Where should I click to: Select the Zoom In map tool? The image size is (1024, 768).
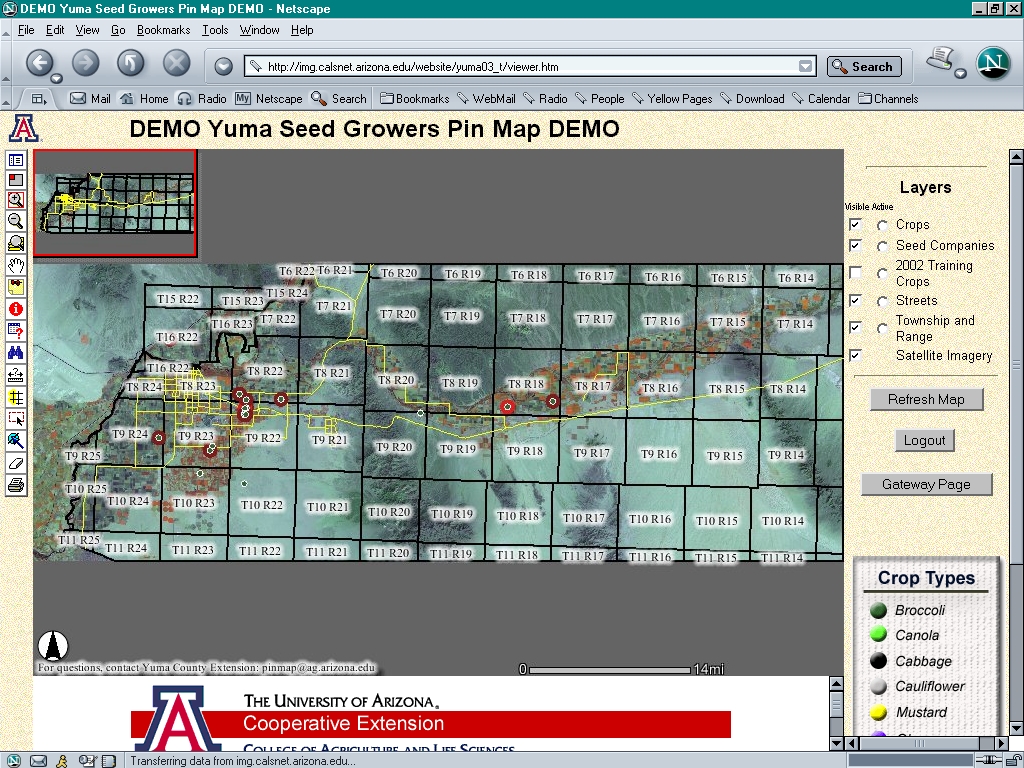tap(16, 200)
